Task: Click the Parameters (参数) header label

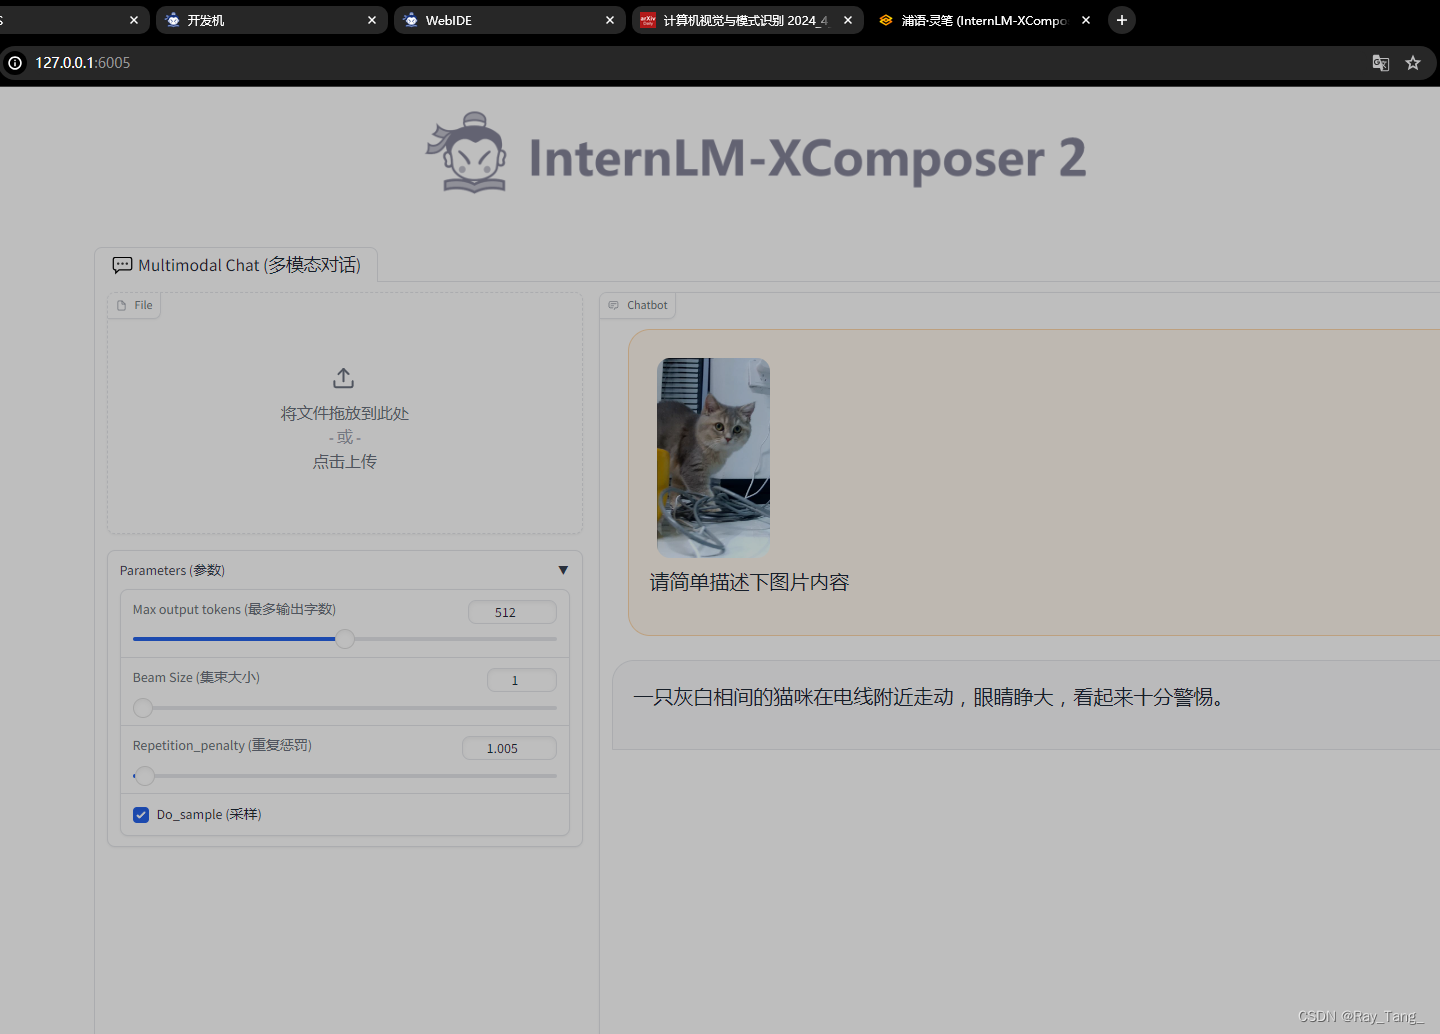Action: 172,570
